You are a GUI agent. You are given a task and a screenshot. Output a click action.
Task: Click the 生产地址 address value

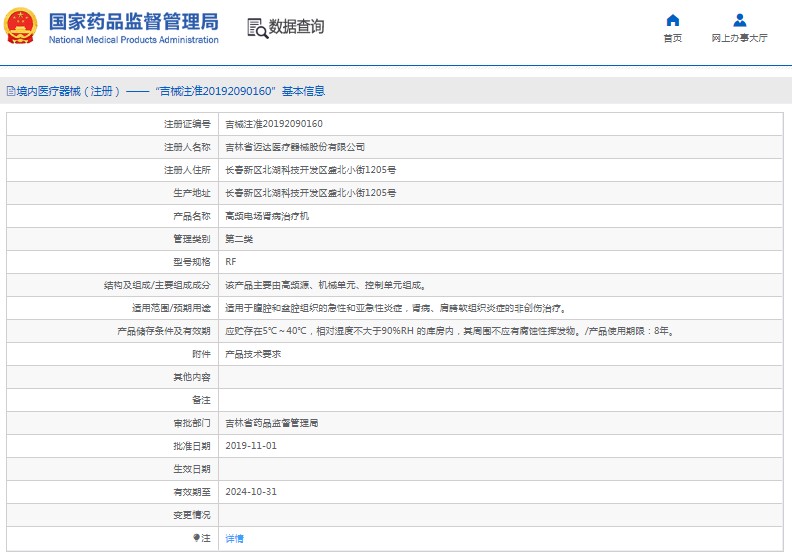coord(311,193)
